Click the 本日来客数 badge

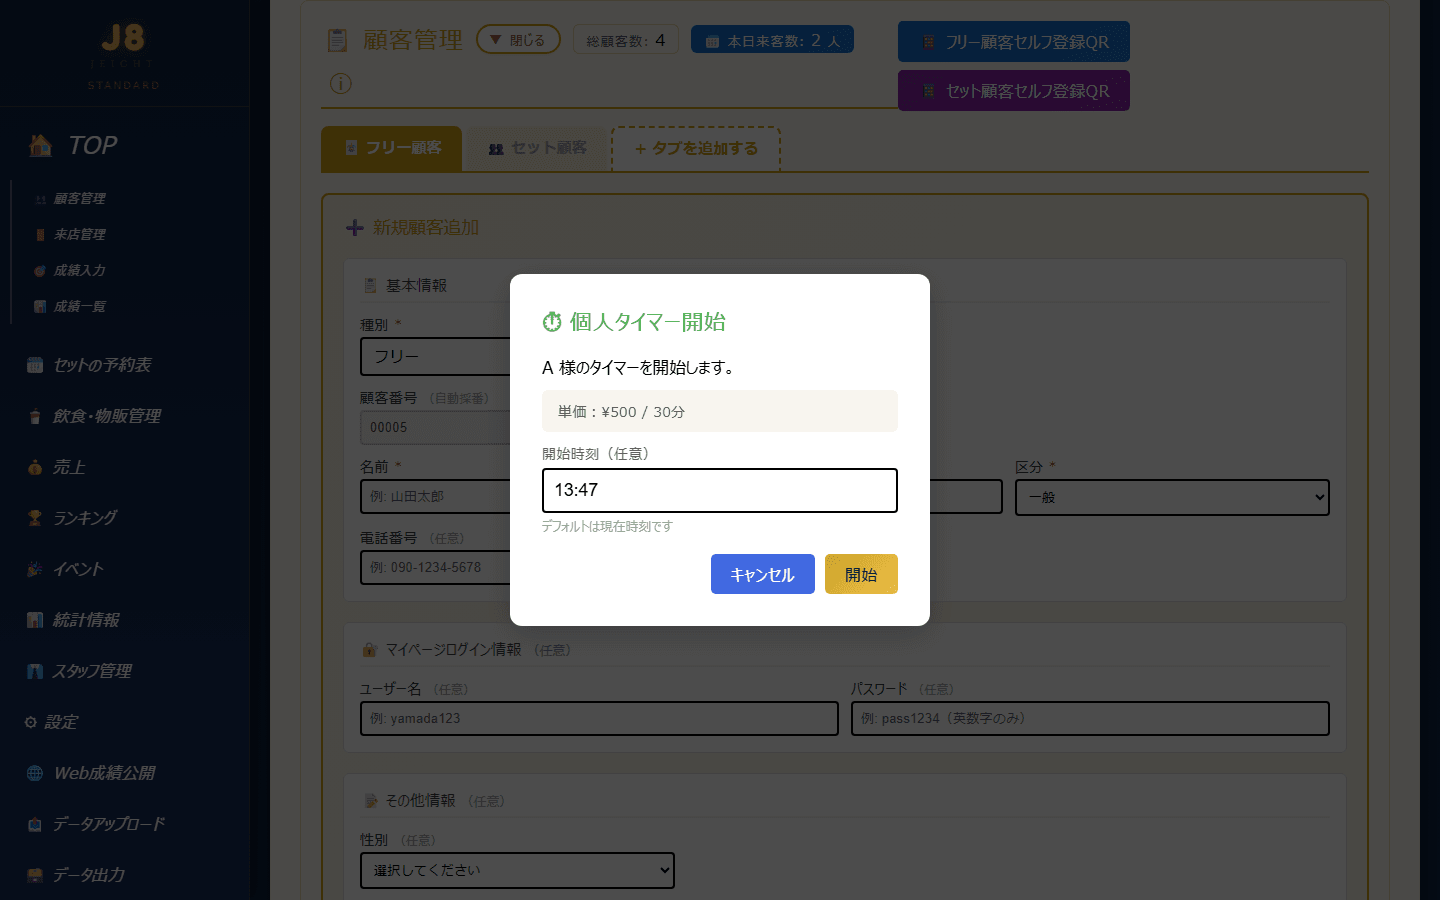click(x=772, y=40)
